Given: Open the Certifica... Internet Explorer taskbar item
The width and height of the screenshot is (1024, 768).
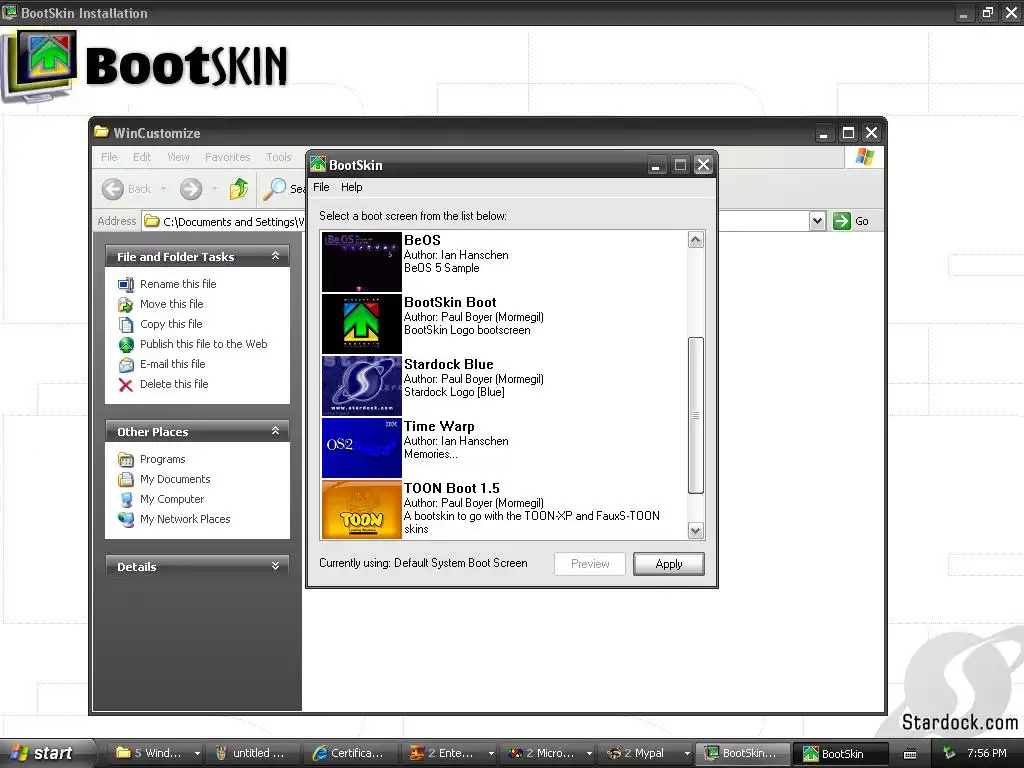Looking at the screenshot, I should (x=350, y=753).
